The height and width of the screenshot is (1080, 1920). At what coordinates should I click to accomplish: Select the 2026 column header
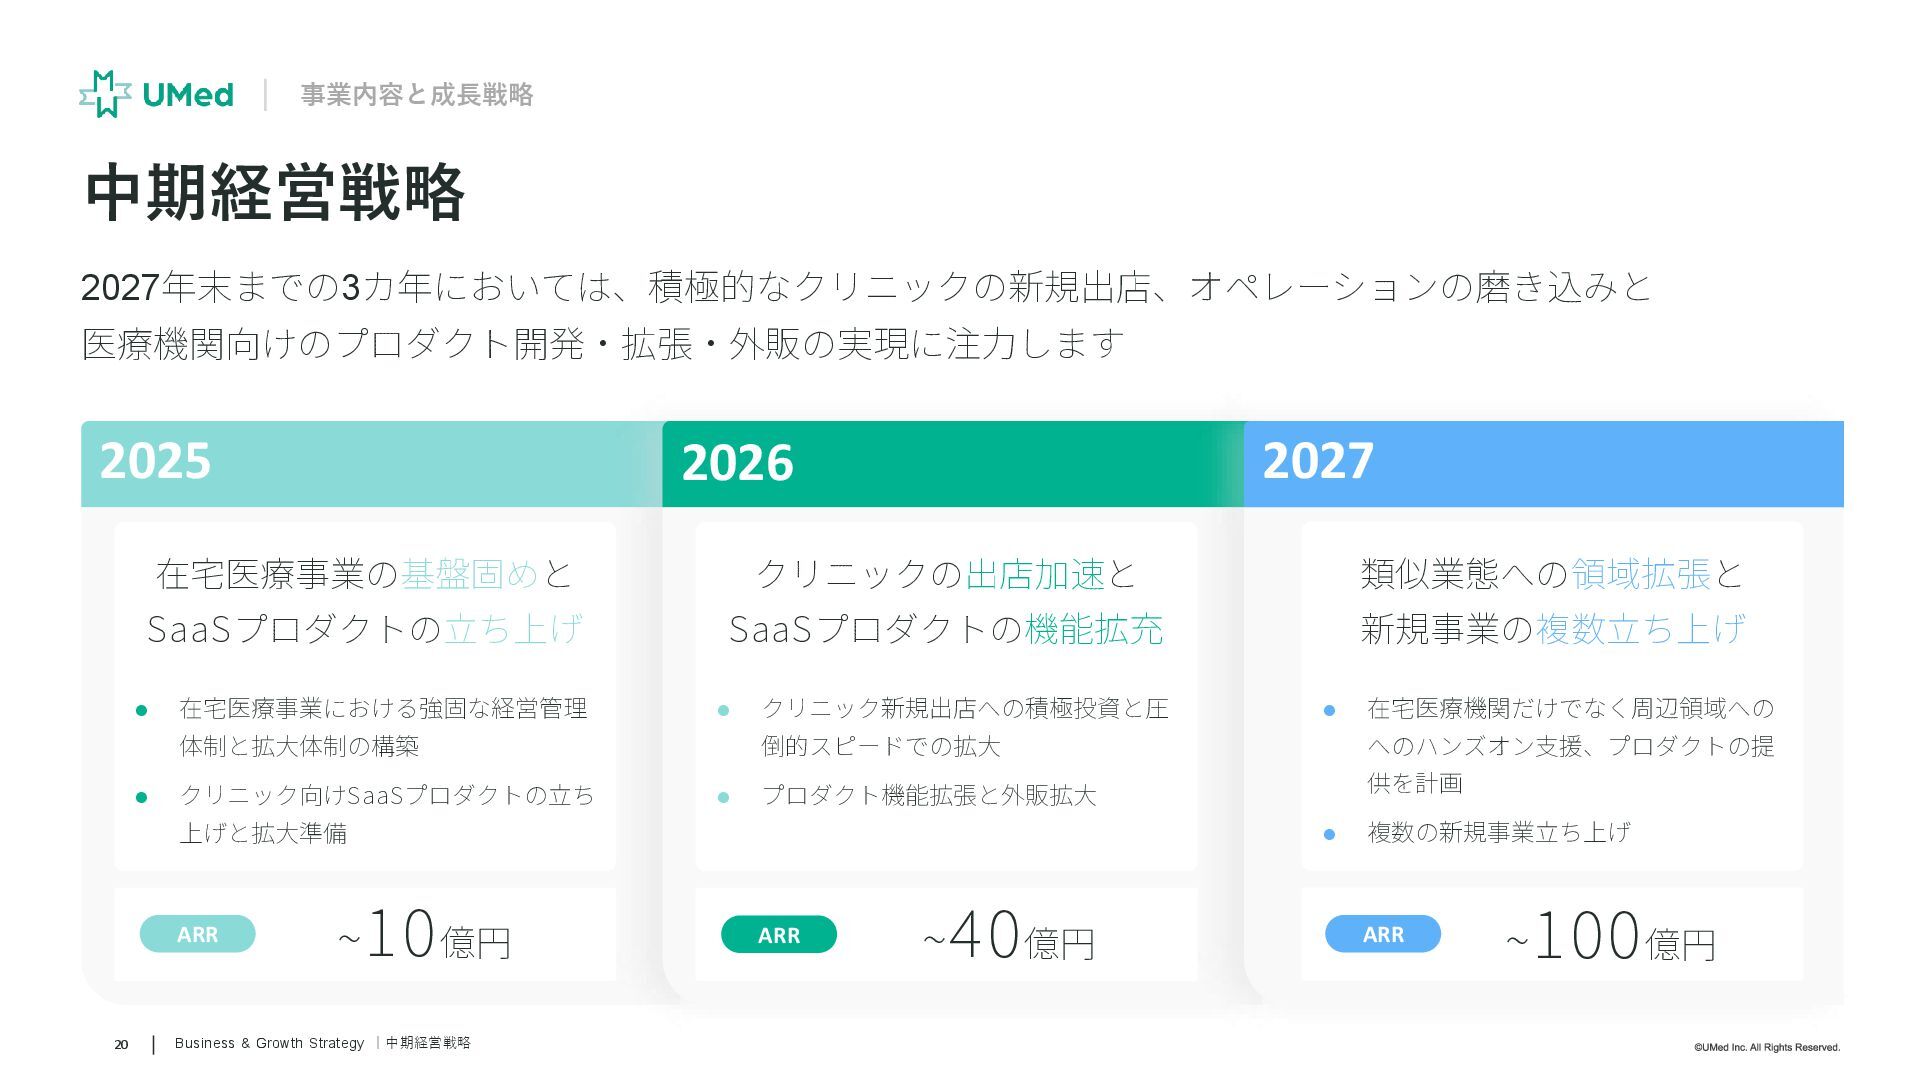point(737,464)
